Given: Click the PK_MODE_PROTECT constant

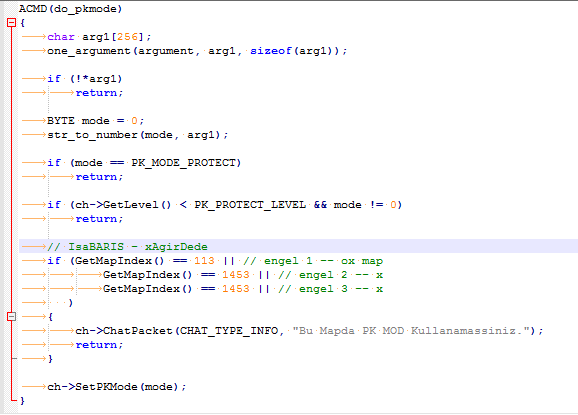Looking at the screenshot, I should pos(184,163).
